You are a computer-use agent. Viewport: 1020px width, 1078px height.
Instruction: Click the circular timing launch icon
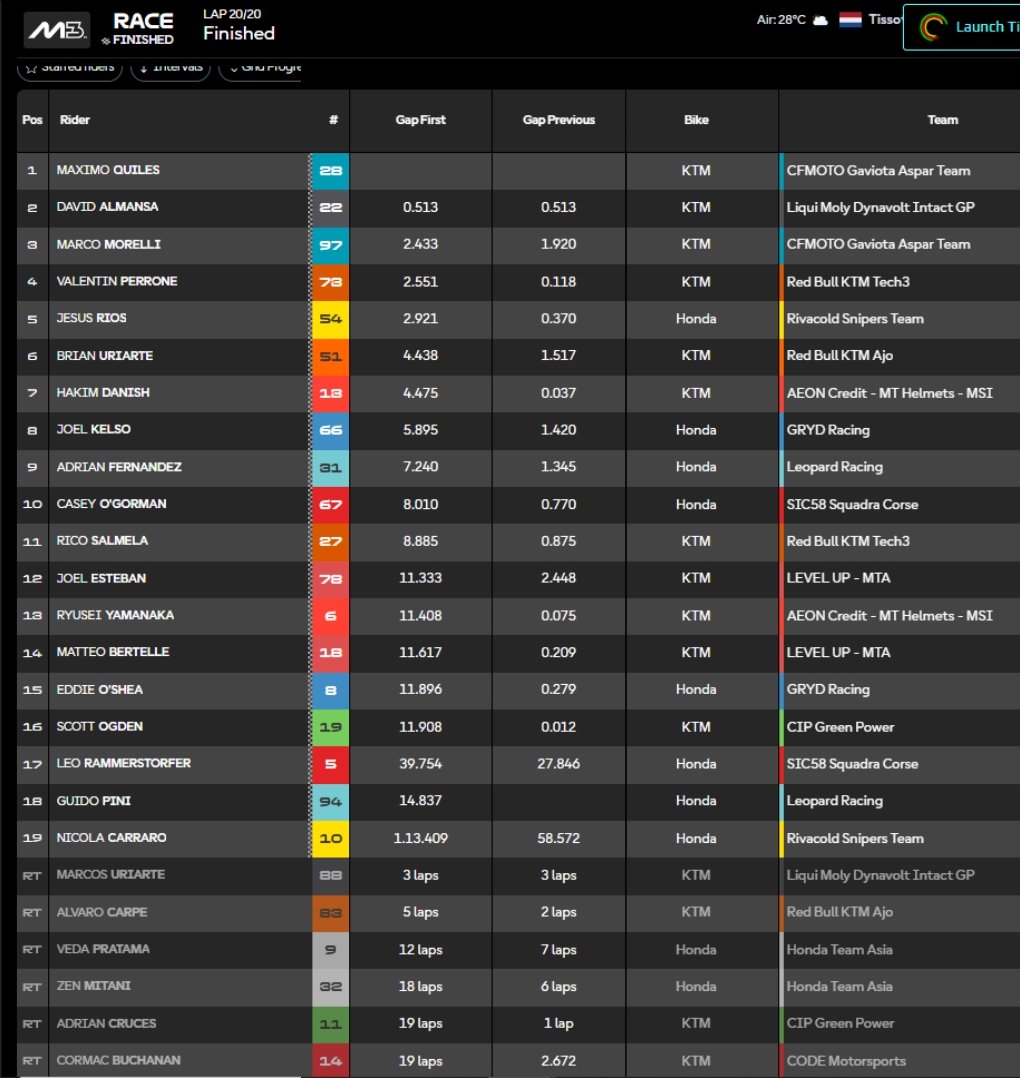tap(933, 27)
